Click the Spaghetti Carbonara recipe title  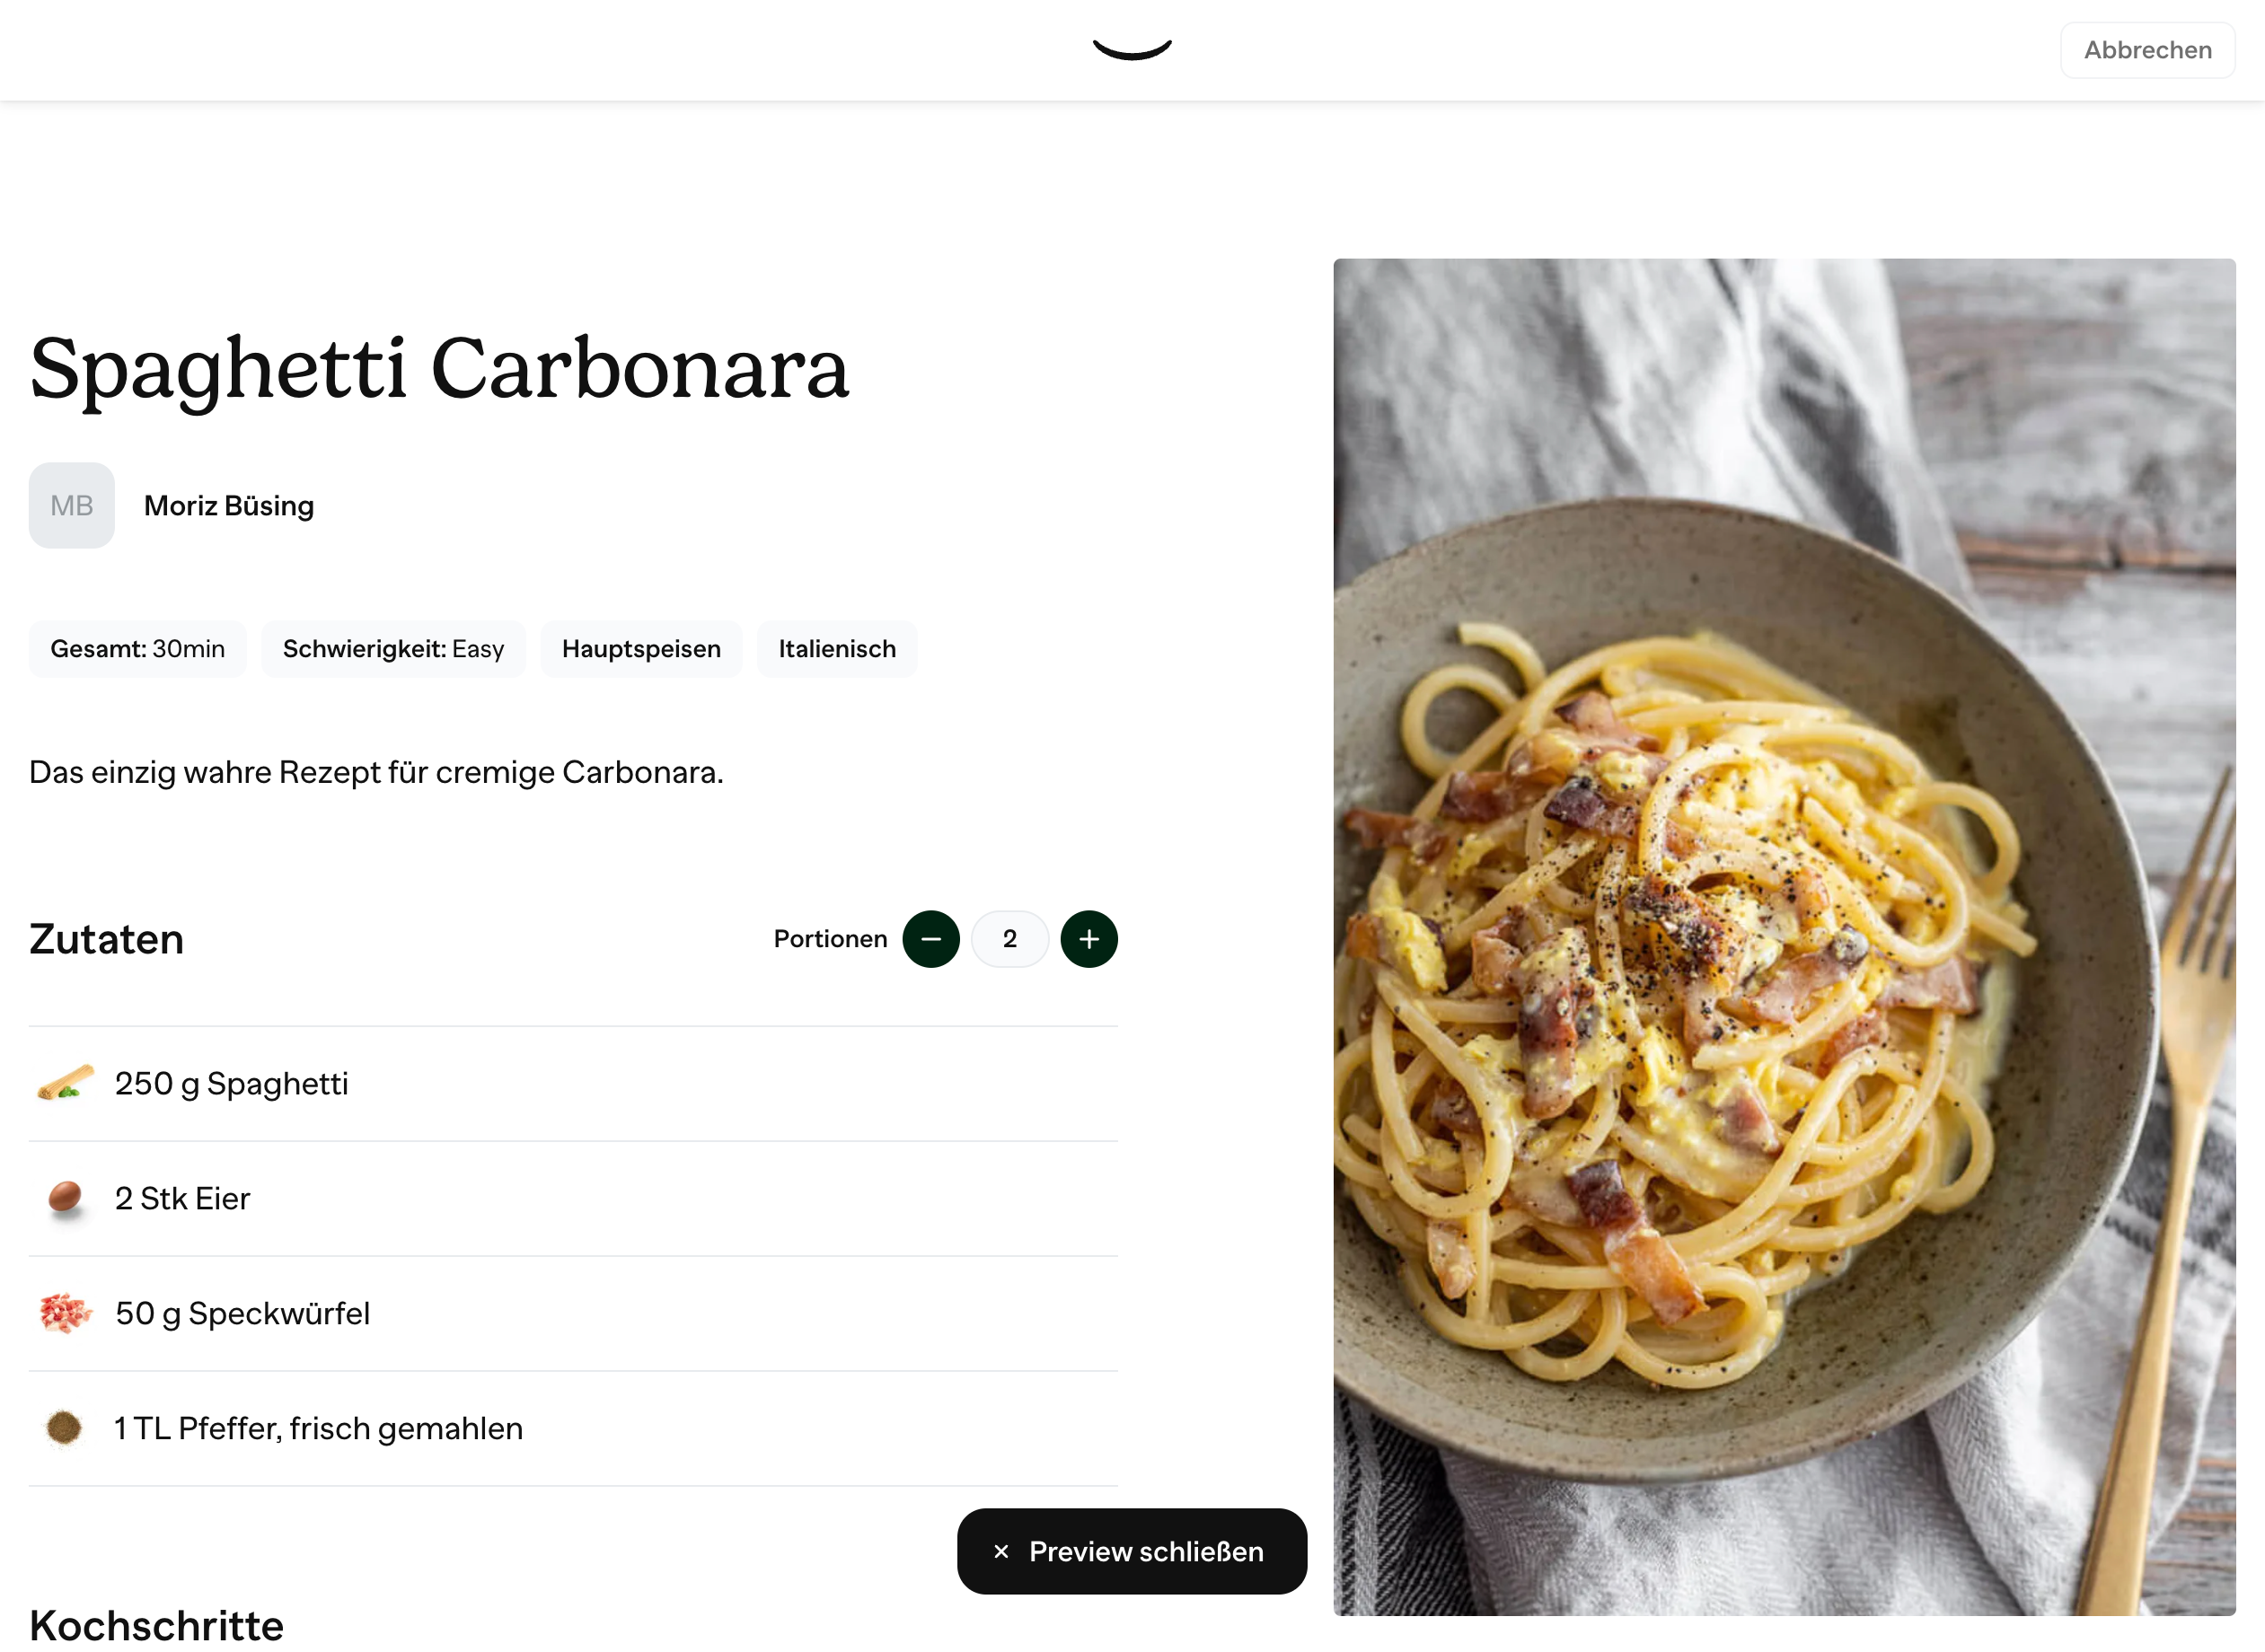click(x=439, y=368)
